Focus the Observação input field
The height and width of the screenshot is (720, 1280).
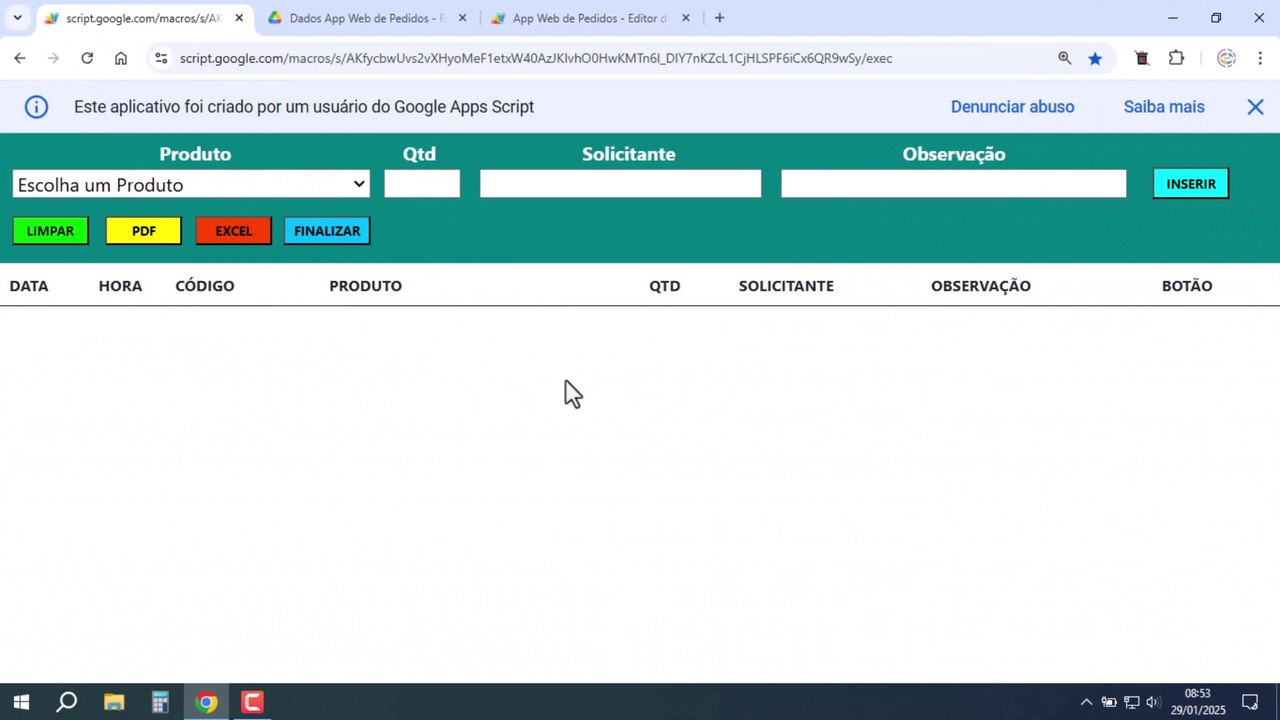point(953,184)
